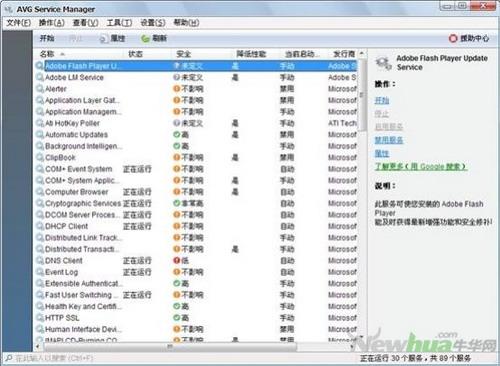The height and width of the screenshot is (366, 500).
Task: Click the horizontal scrollbar of service list
Action: tap(170, 347)
